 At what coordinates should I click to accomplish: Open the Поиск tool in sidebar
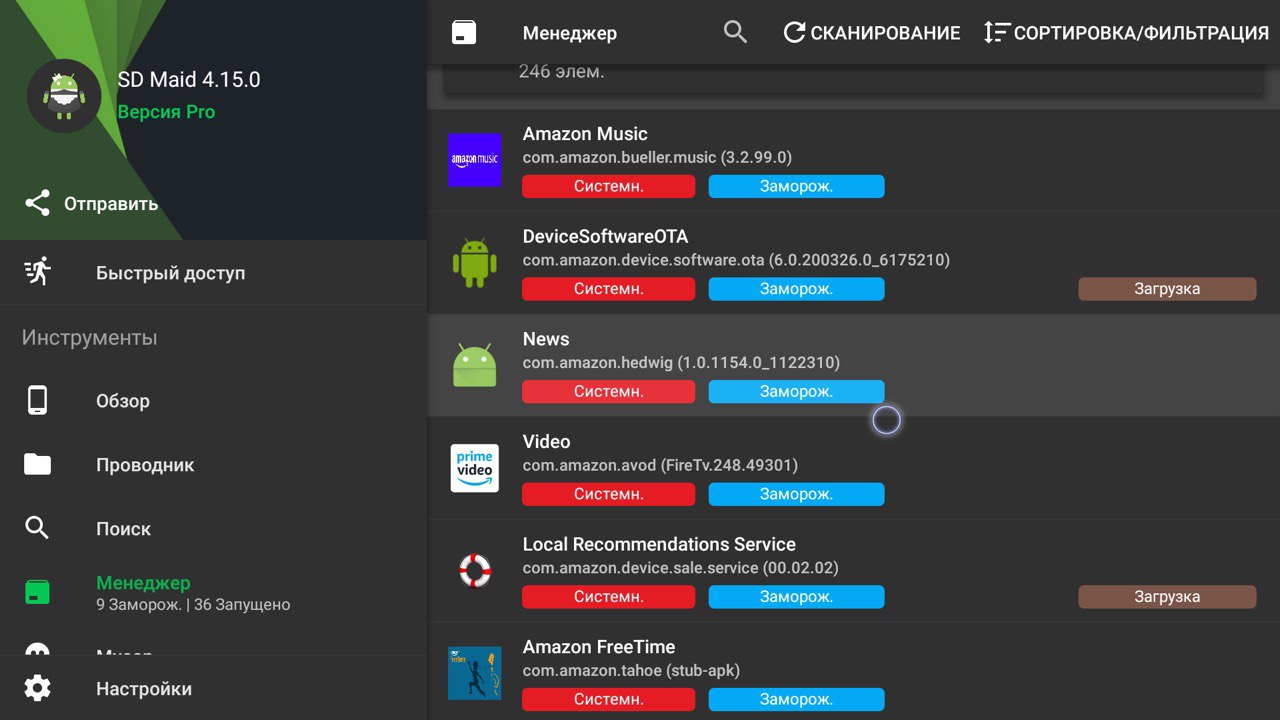coord(213,528)
